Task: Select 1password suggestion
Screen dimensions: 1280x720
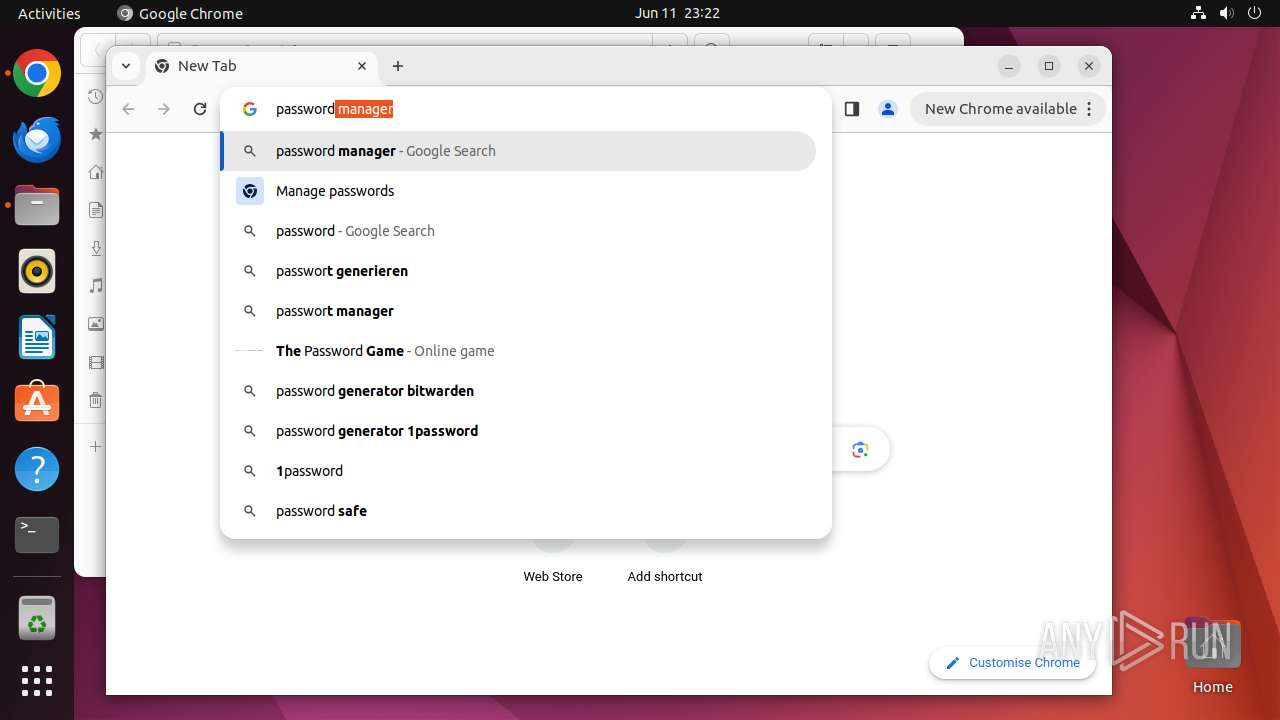Action: pyautogui.click(x=518, y=471)
